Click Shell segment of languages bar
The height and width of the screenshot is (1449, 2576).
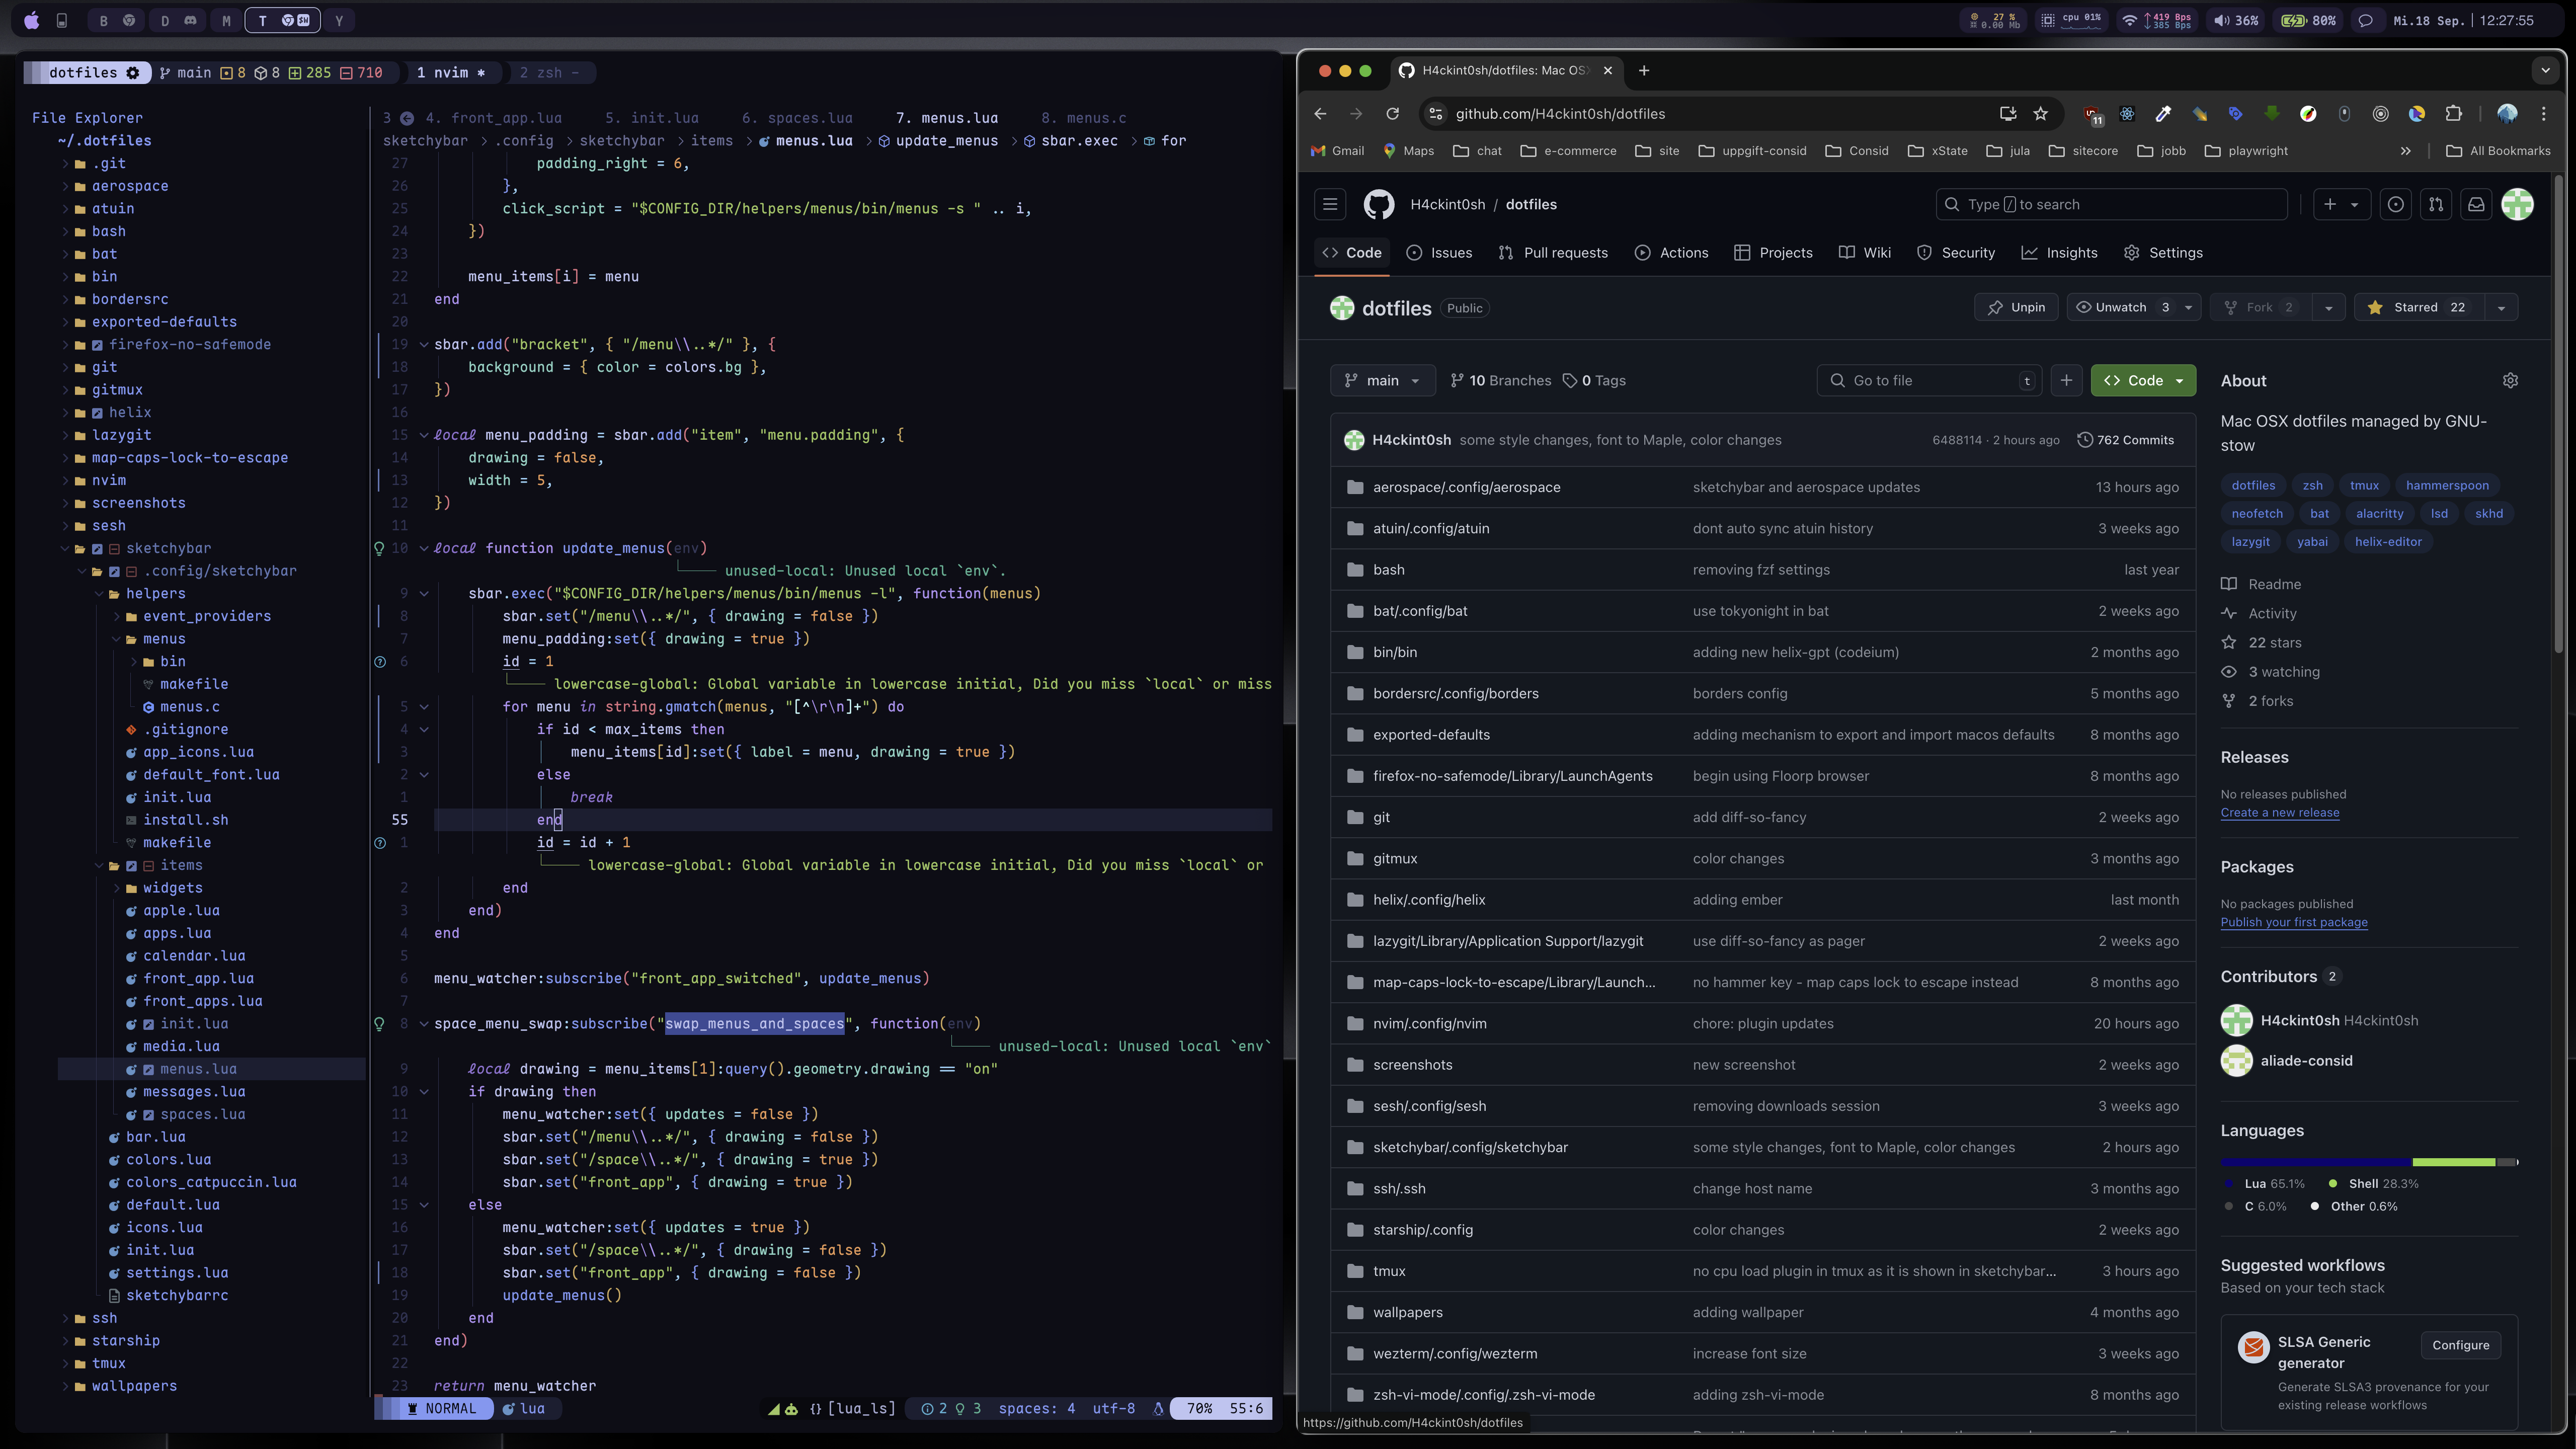pos(2454,1162)
